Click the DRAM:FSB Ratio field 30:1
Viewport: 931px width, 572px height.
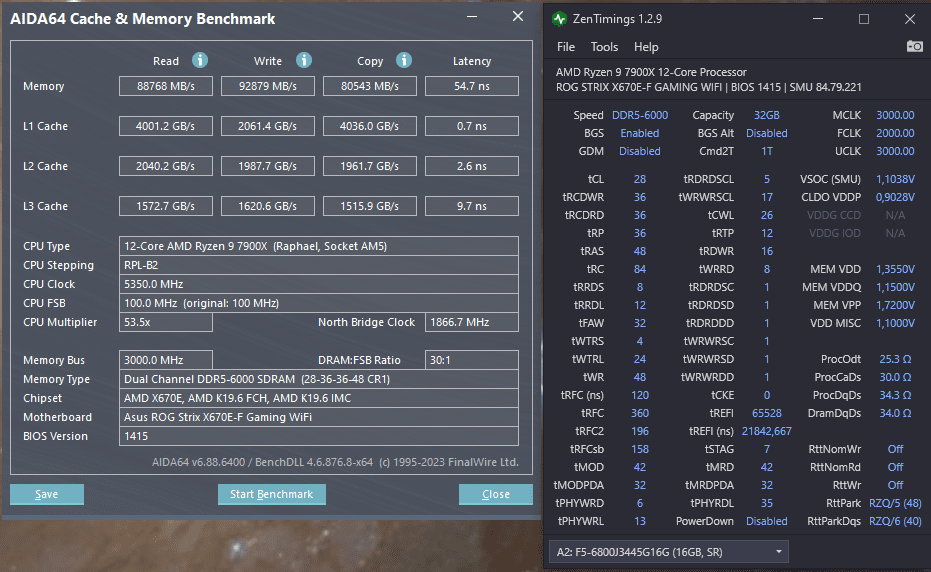[x=472, y=360]
